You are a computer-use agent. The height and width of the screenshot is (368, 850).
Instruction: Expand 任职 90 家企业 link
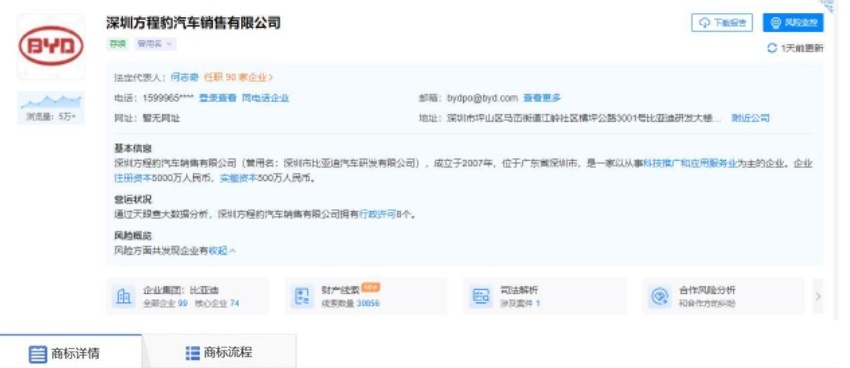pos(239,78)
